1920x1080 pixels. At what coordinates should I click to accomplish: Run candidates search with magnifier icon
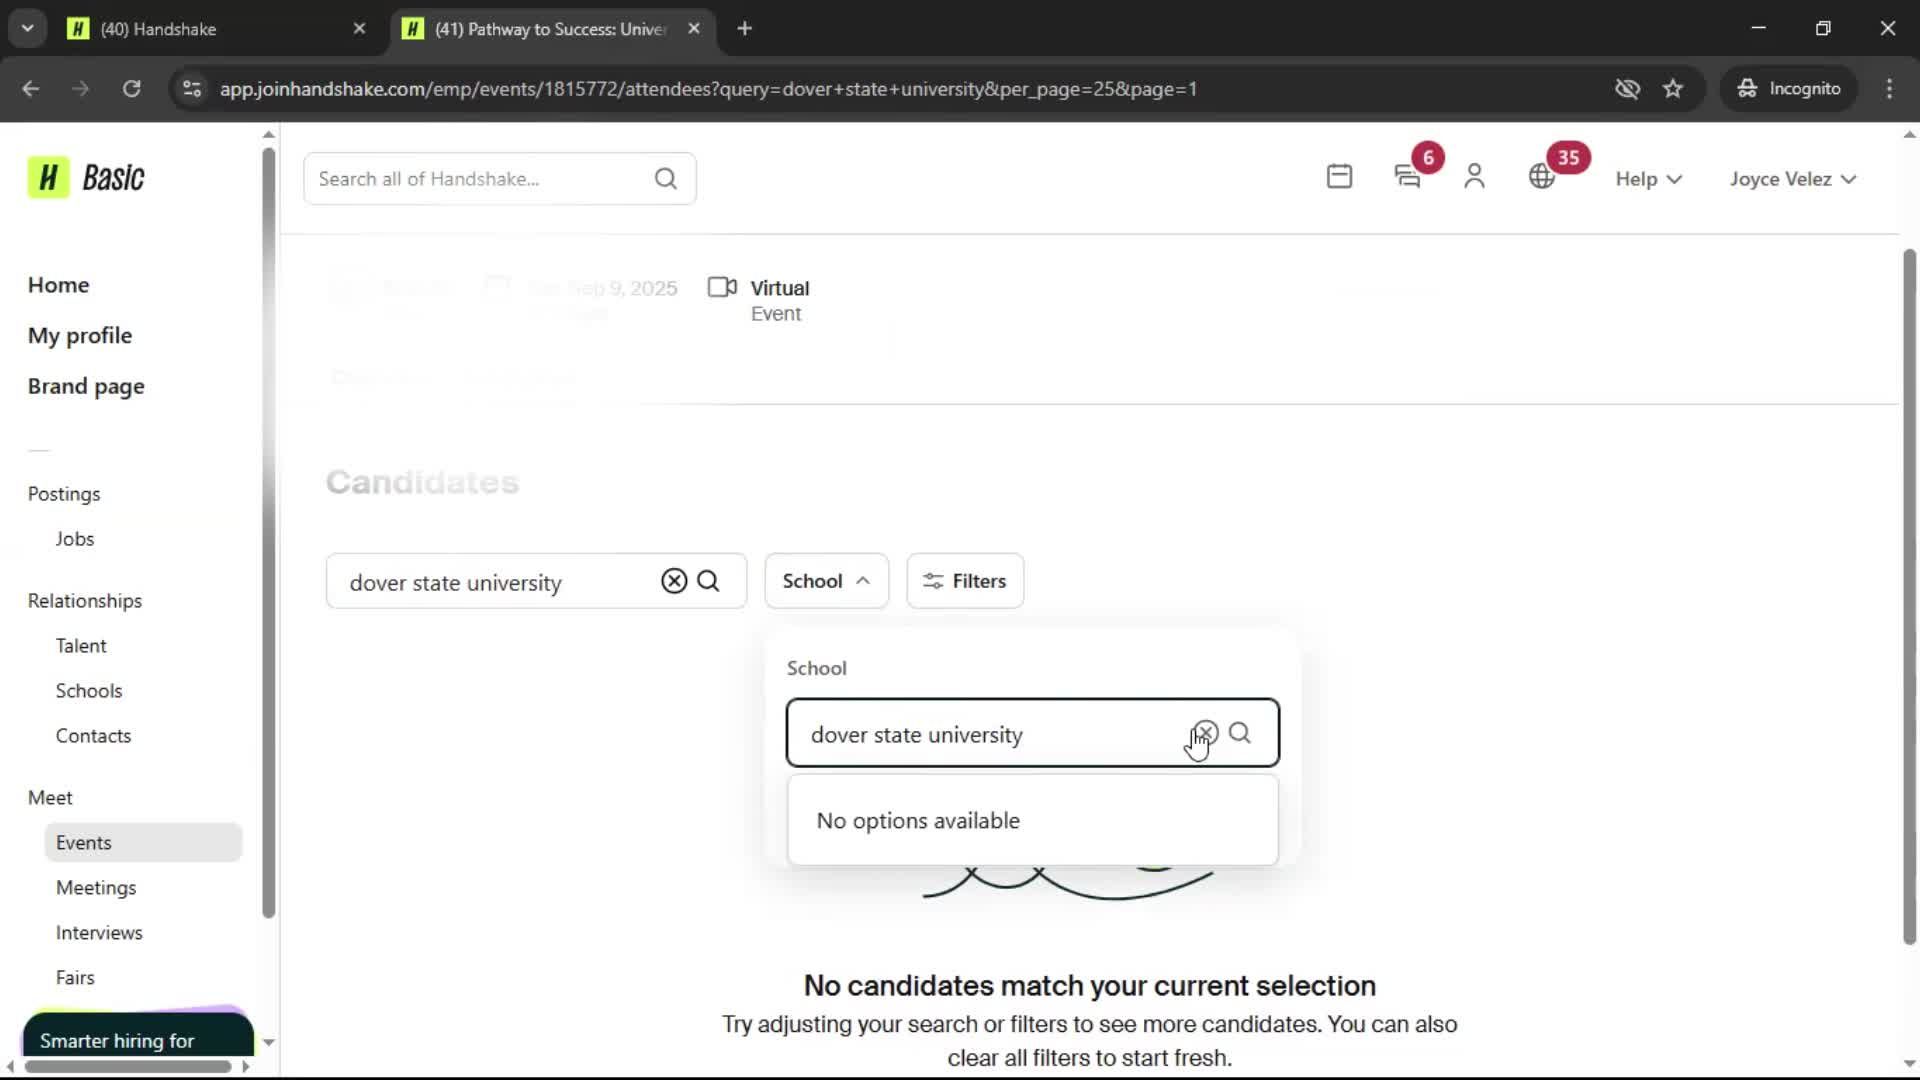tap(708, 581)
